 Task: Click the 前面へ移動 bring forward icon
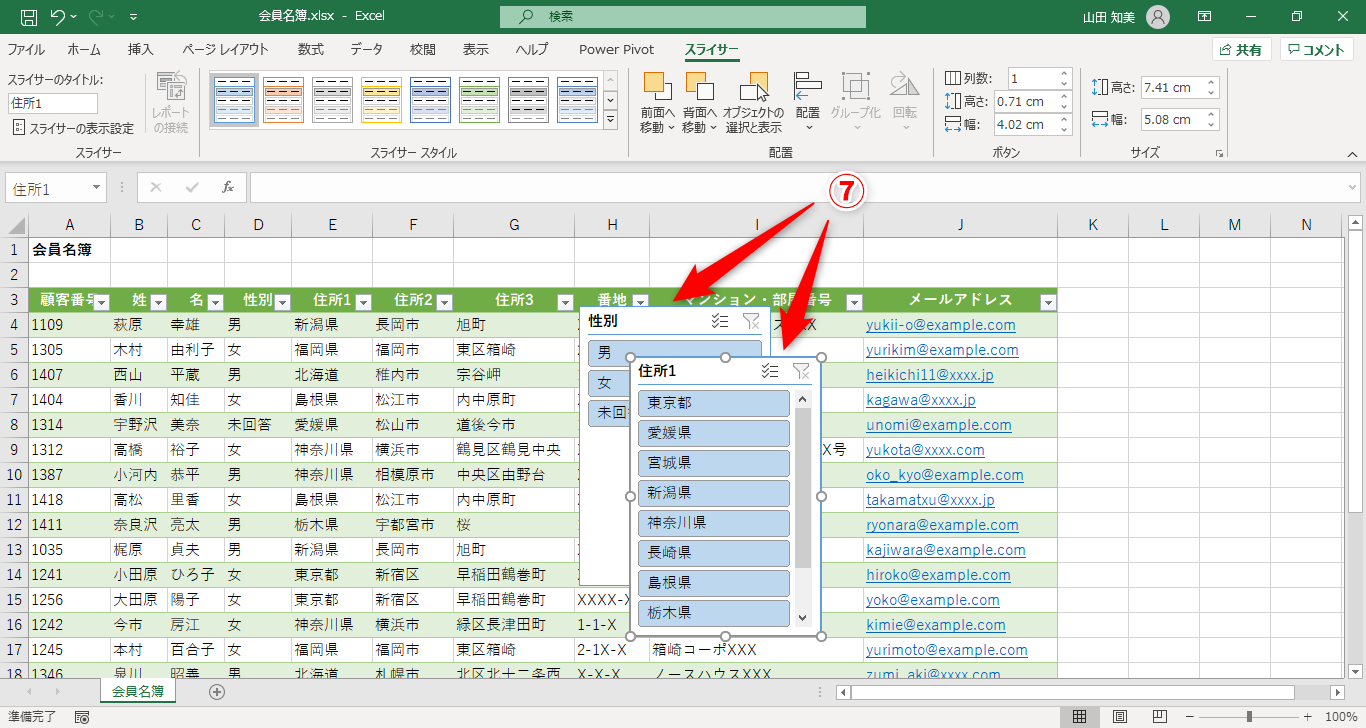point(657,88)
